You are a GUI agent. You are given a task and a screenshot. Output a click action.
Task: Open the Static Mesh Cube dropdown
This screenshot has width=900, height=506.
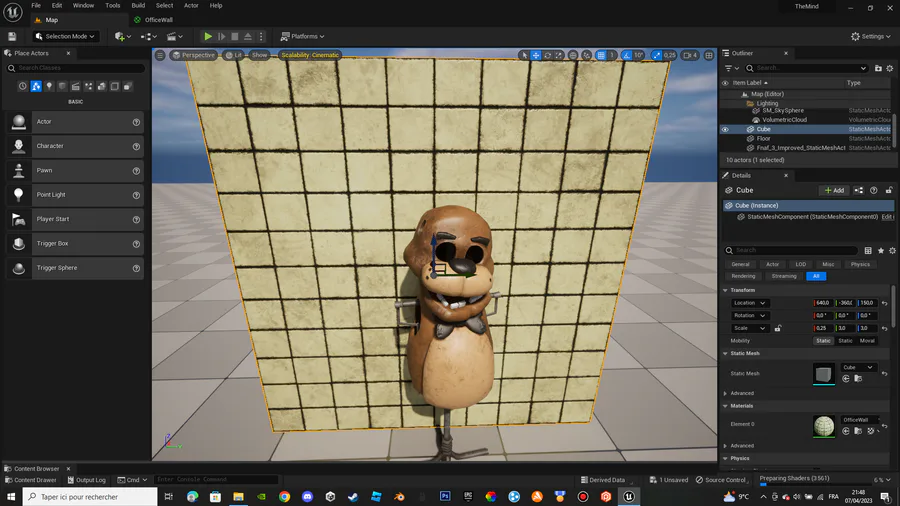click(858, 367)
